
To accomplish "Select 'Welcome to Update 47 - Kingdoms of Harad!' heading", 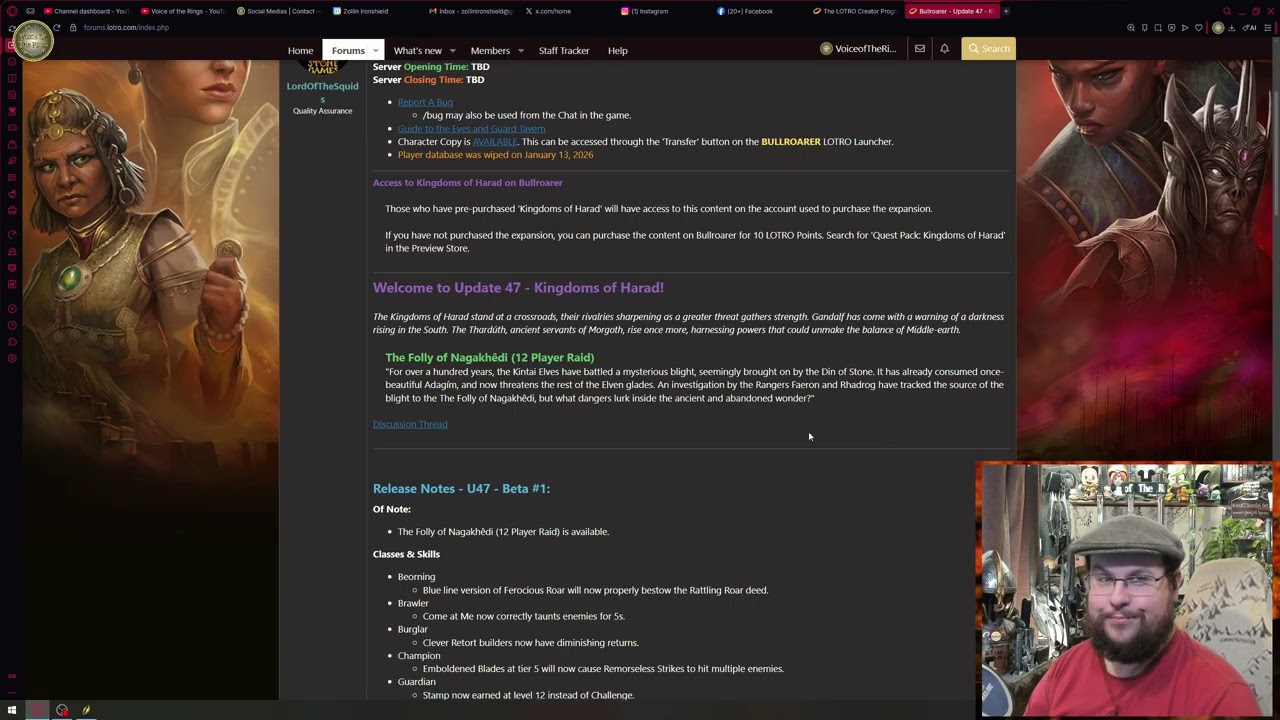I will pyautogui.click(x=518, y=288).
